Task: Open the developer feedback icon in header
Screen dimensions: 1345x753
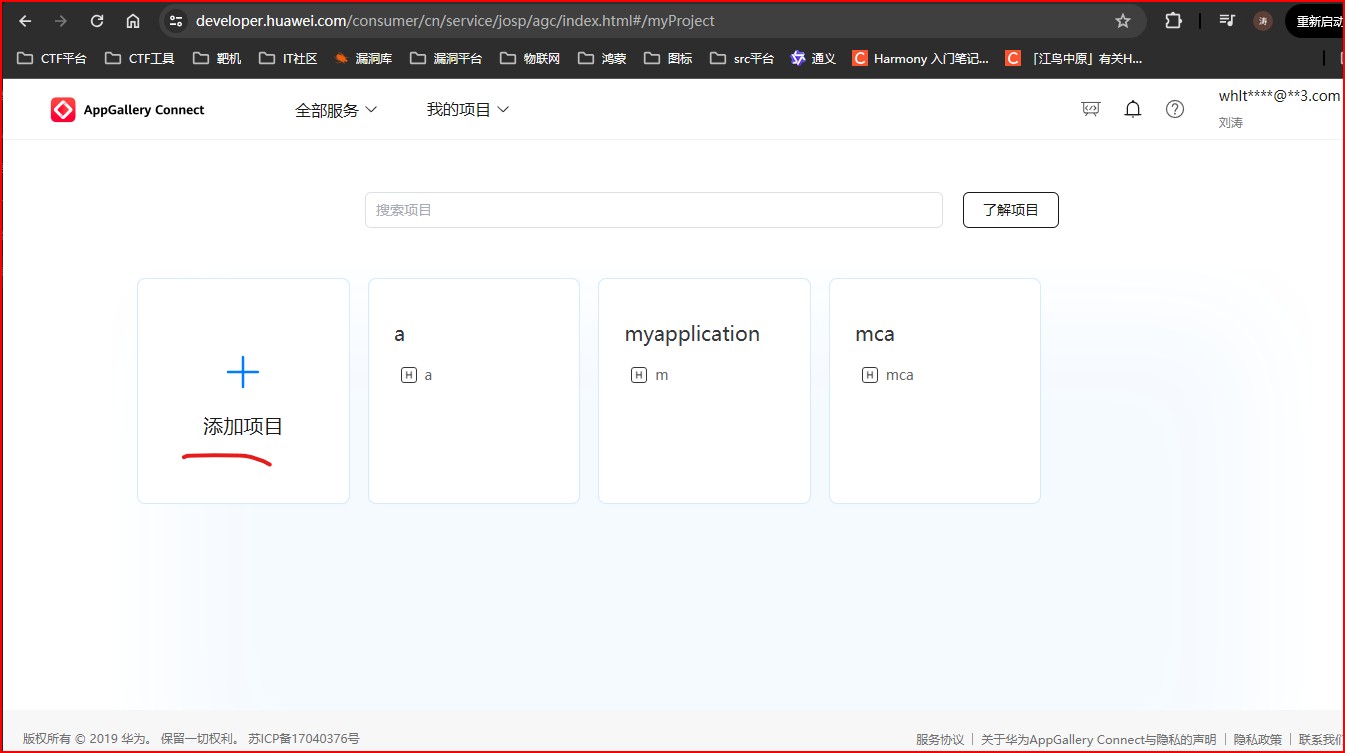Action: pyautogui.click(x=1091, y=109)
